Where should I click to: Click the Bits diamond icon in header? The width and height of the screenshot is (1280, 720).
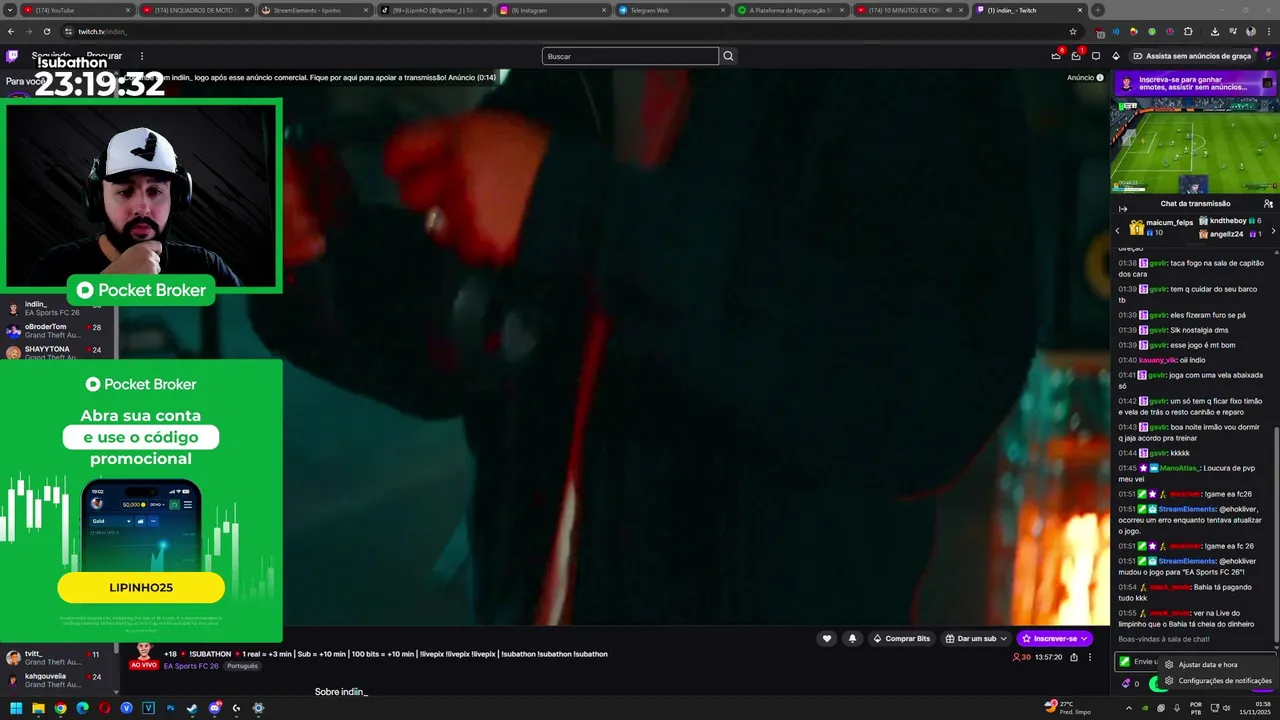(1116, 56)
